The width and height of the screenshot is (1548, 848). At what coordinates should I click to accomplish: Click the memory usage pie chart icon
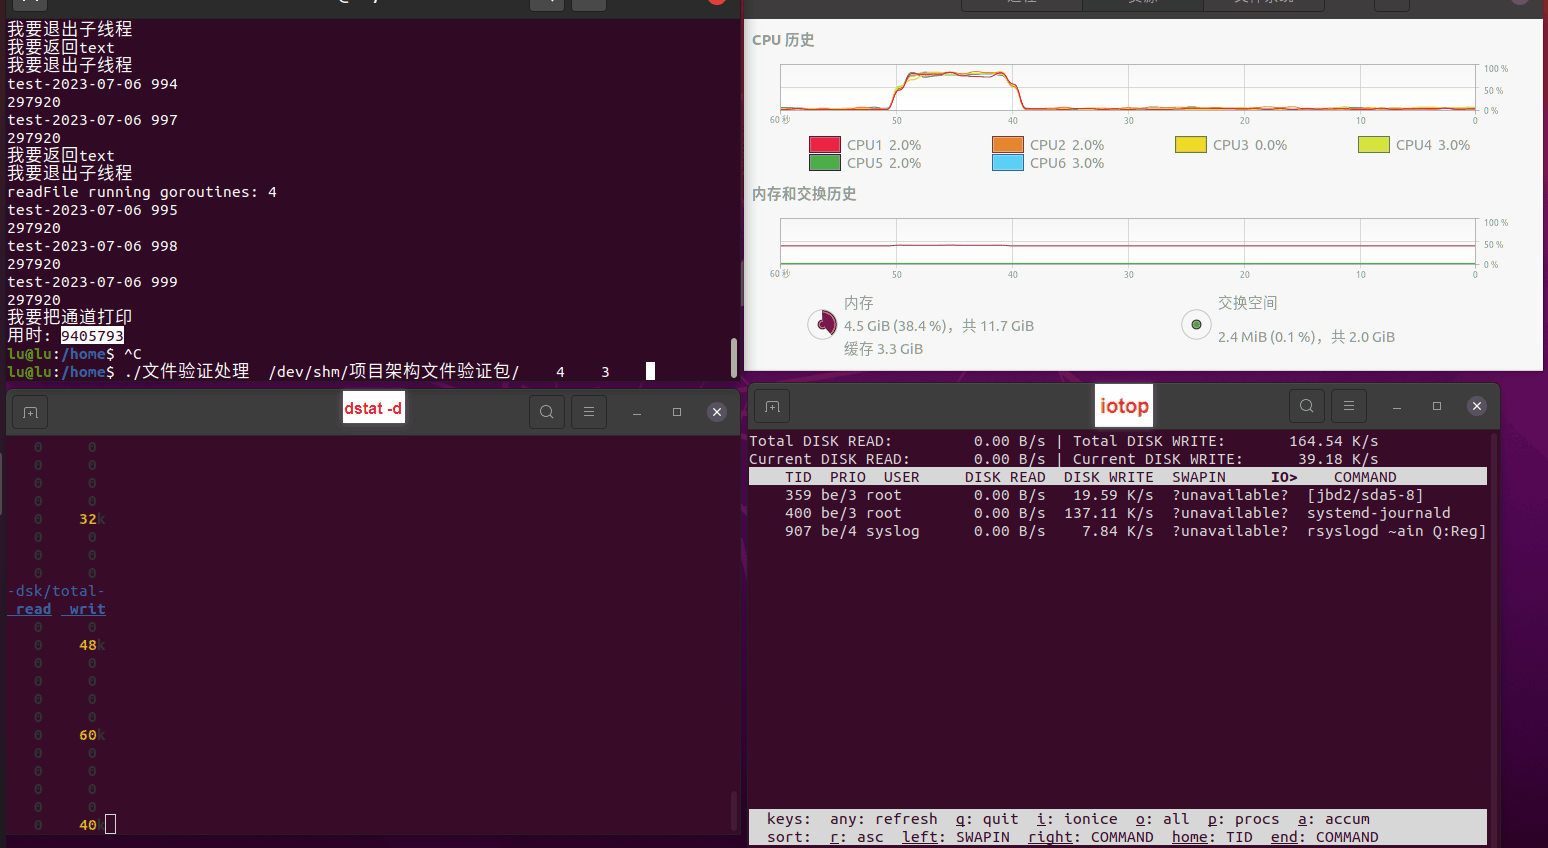[822, 324]
